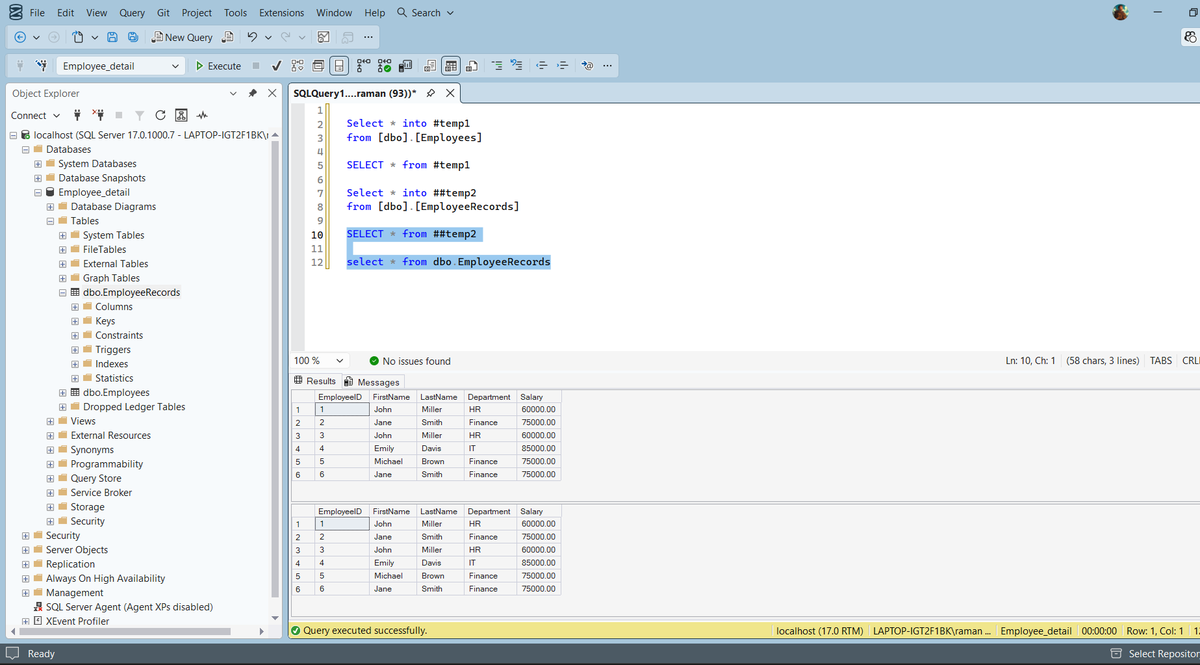
Task: Expand the Programmability folder
Action: 50,464
